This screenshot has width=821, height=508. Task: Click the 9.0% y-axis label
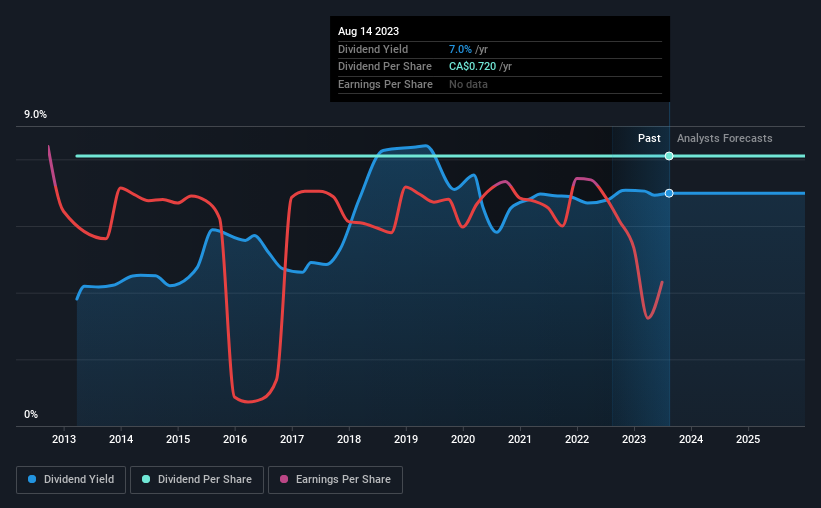click(x=35, y=115)
